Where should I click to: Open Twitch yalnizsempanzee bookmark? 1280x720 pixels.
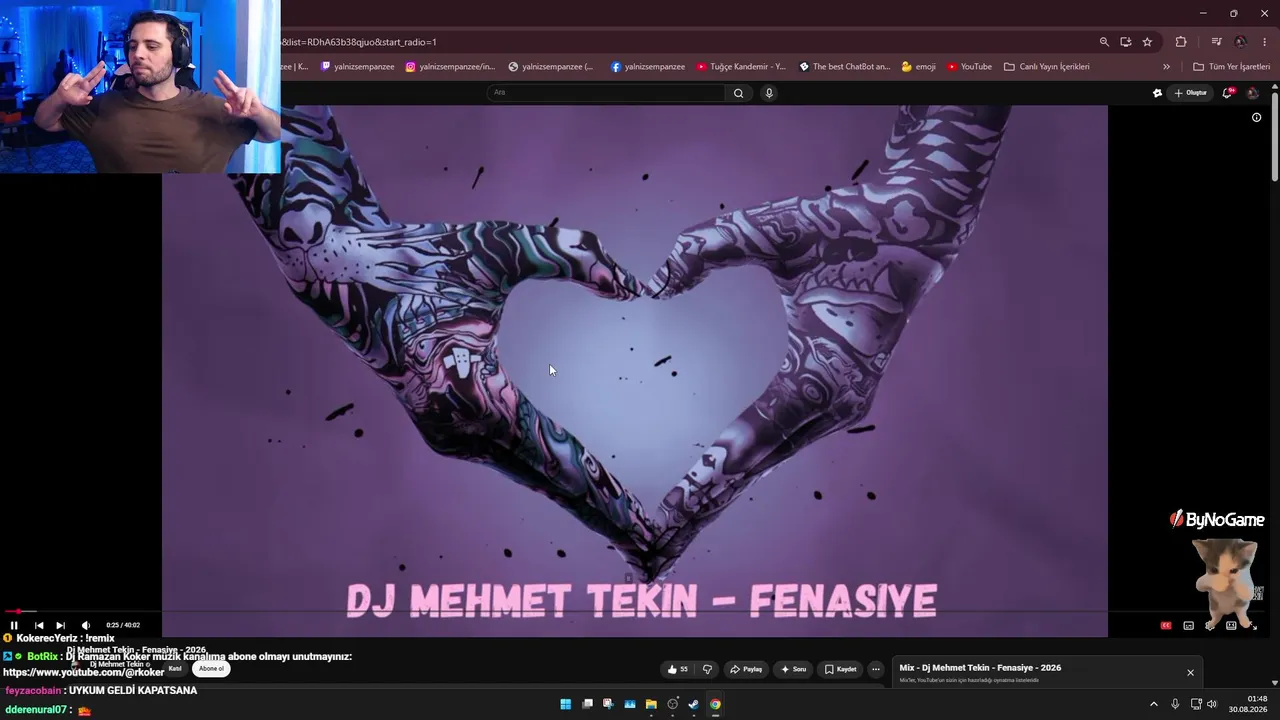click(x=357, y=67)
